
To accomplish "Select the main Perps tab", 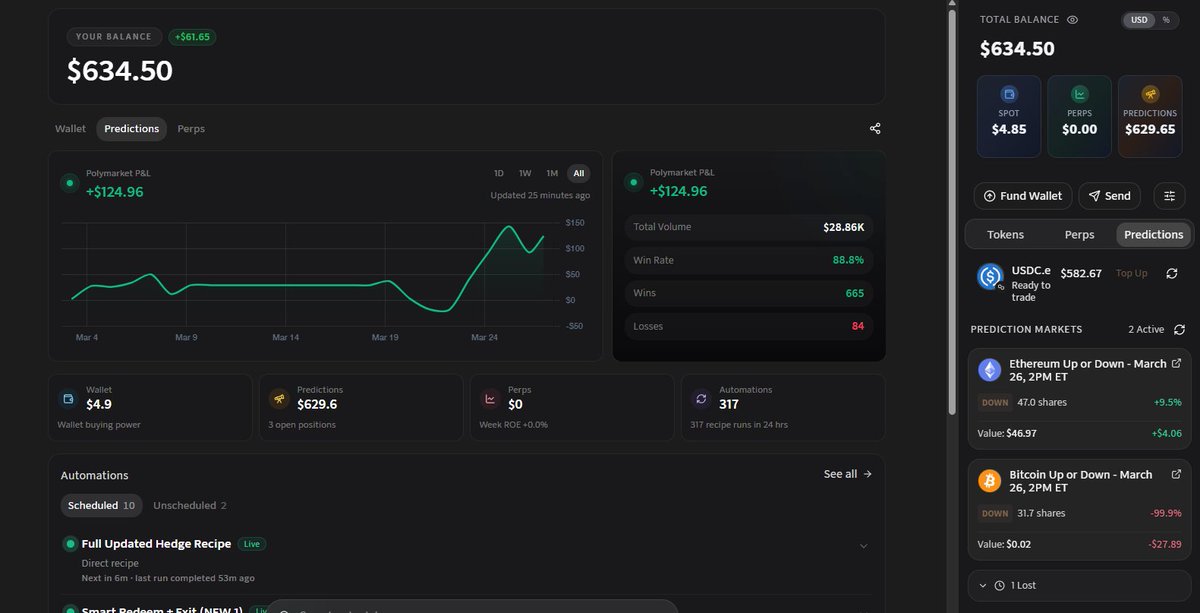I will (191, 129).
